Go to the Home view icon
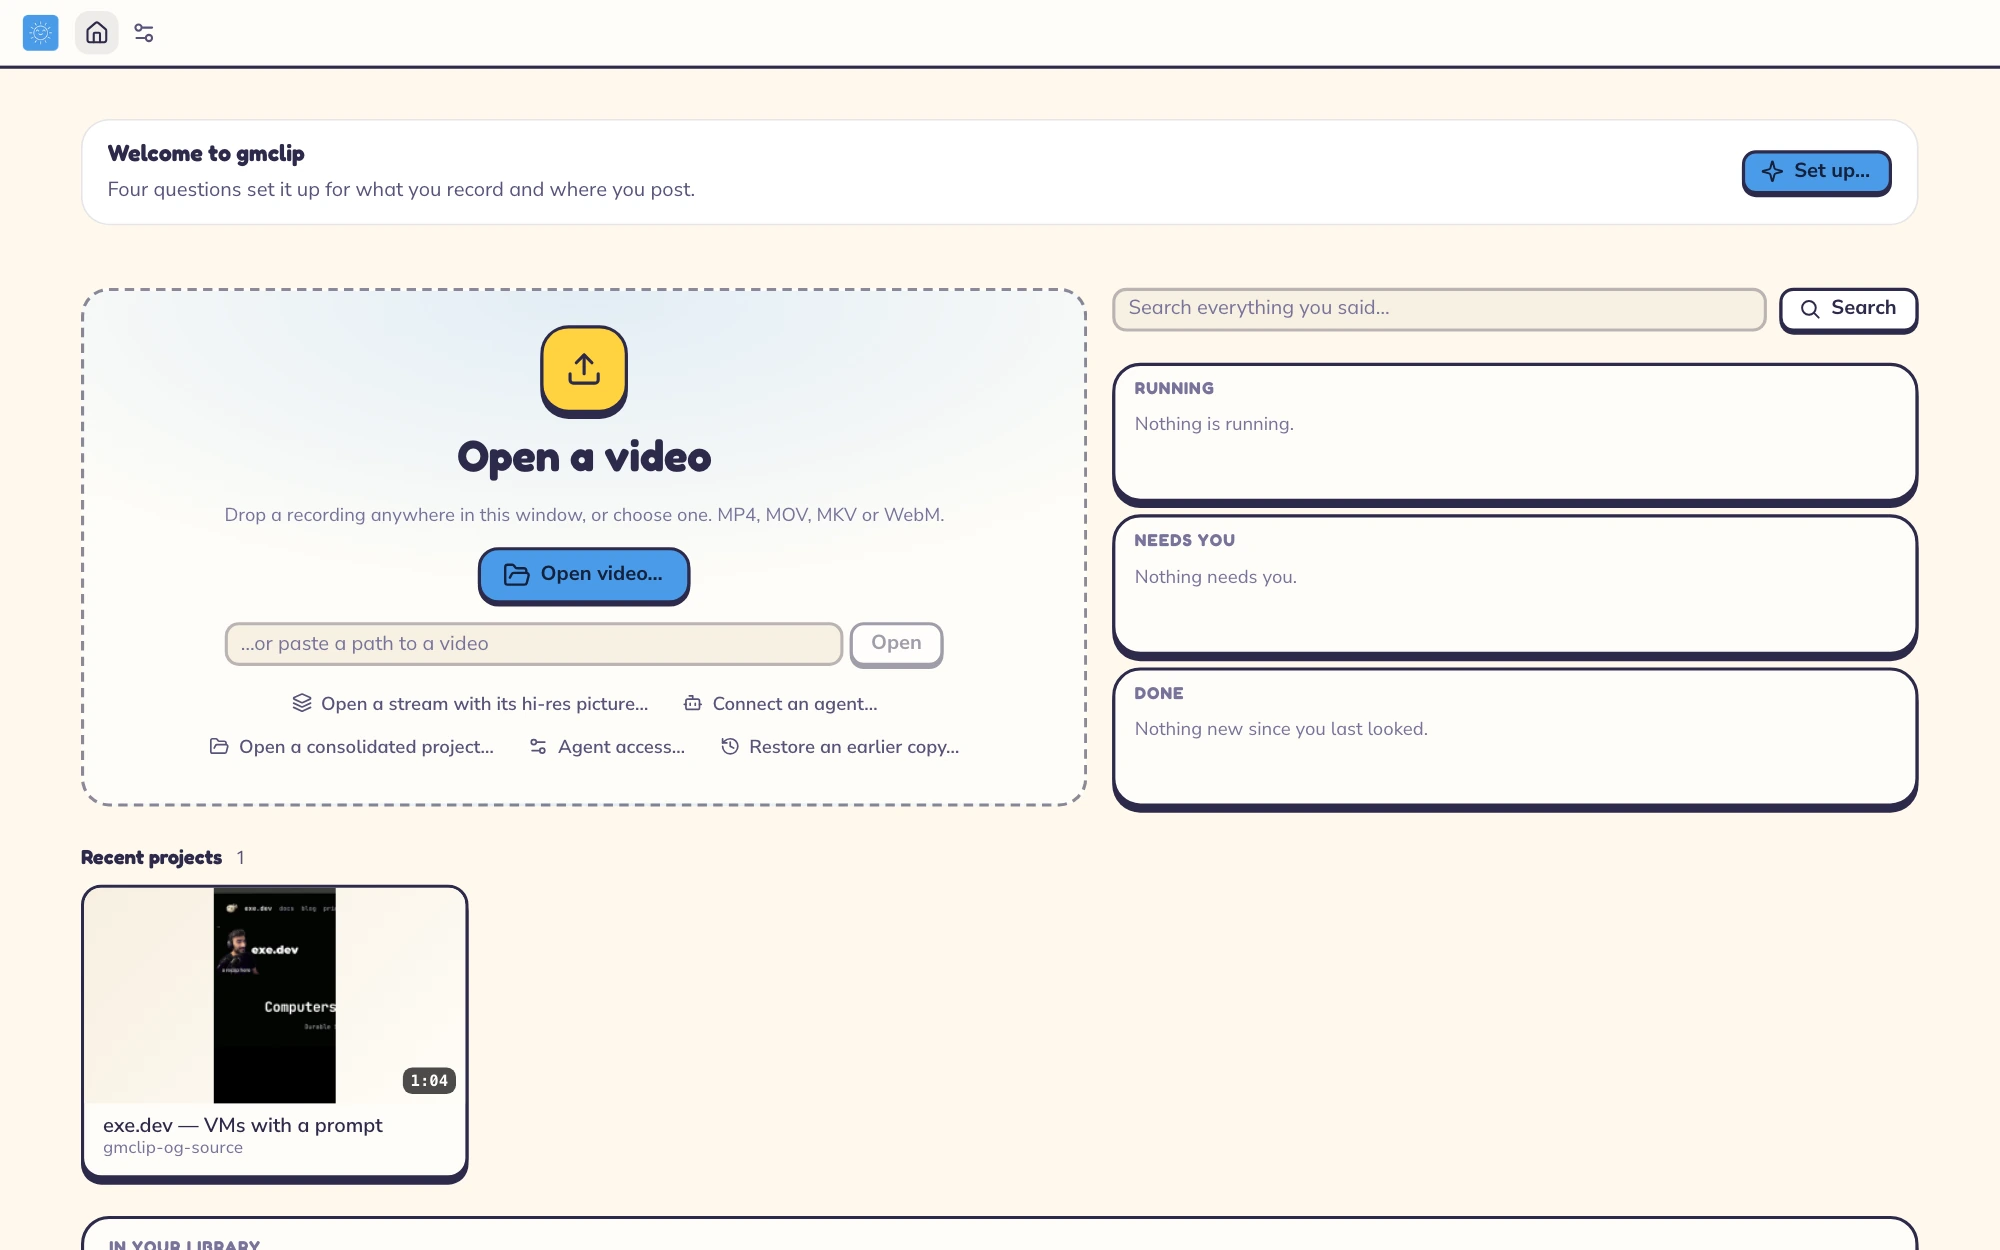Image resolution: width=2000 pixels, height=1250 pixels. click(x=97, y=33)
